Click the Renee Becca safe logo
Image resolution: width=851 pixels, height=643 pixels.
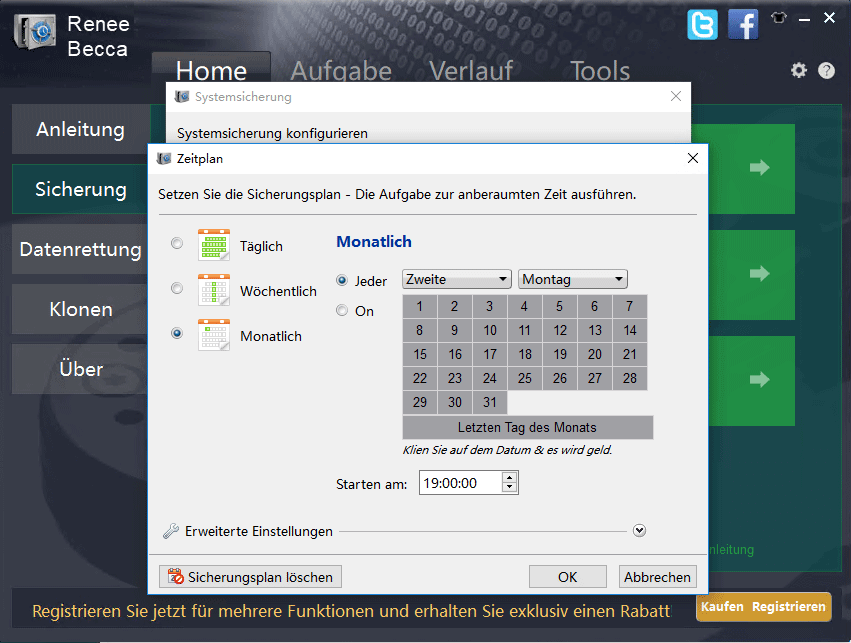tap(35, 32)
